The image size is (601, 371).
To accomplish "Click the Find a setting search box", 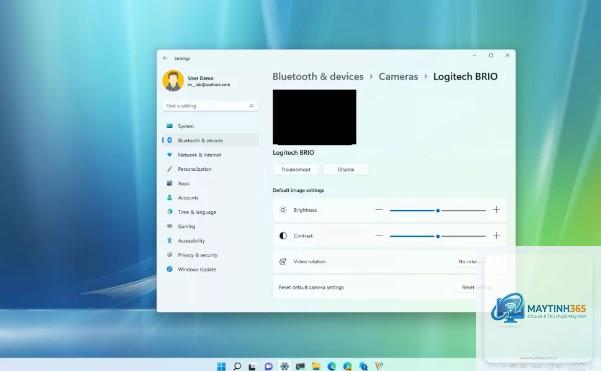I will (210, 106).
